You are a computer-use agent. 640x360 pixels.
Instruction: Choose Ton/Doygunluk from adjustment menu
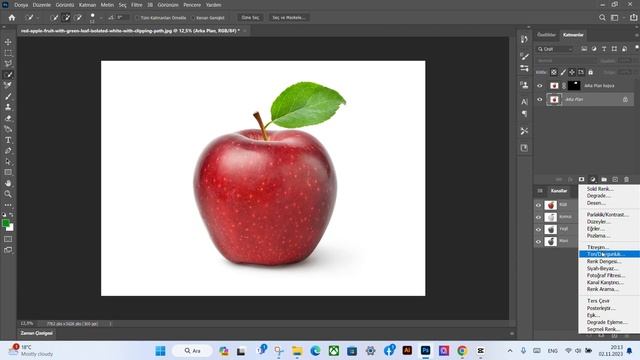(609, 254)
